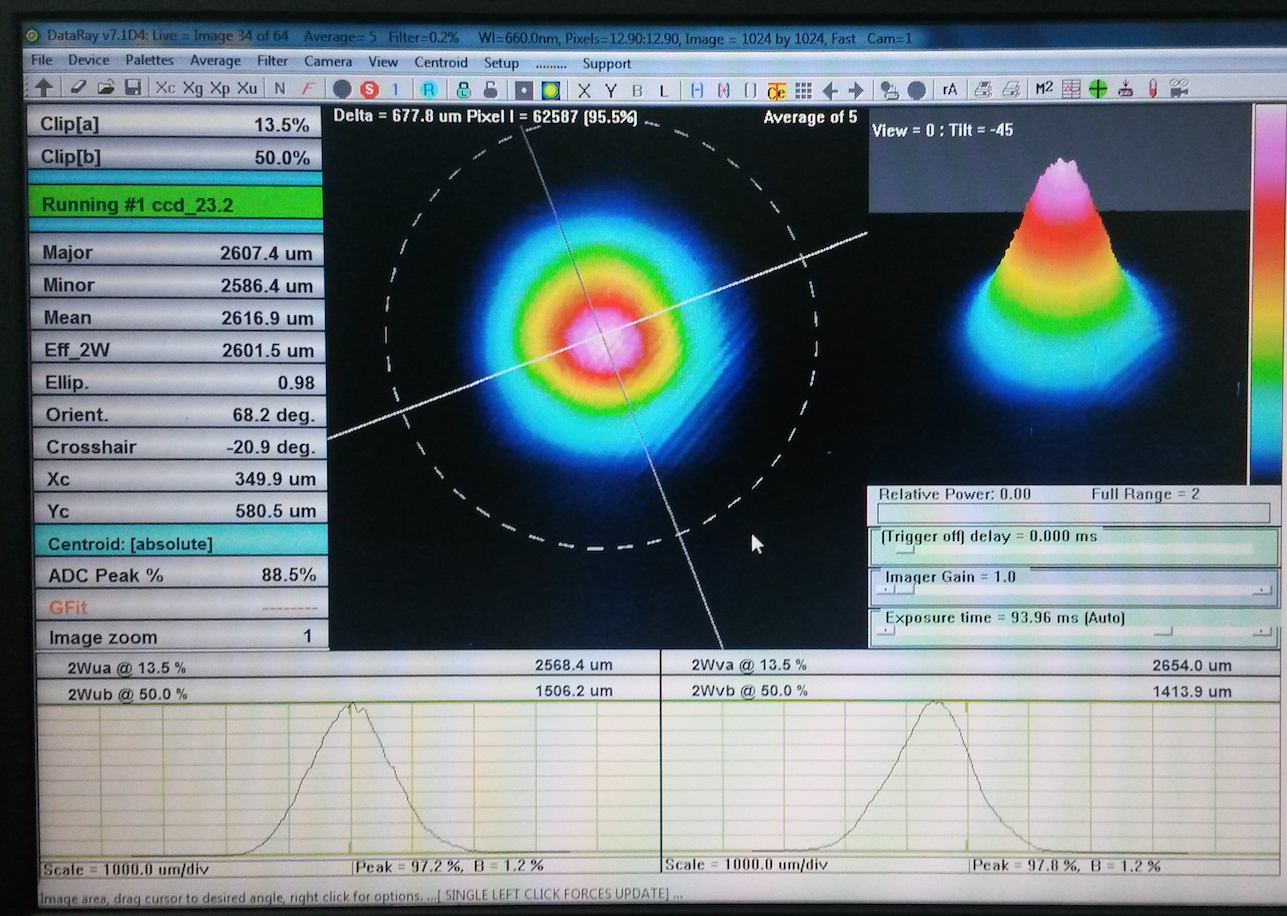Viewport: 1287px width, 916px height.
Task: Open the Support menu
Action: click(x=607, y=64)
